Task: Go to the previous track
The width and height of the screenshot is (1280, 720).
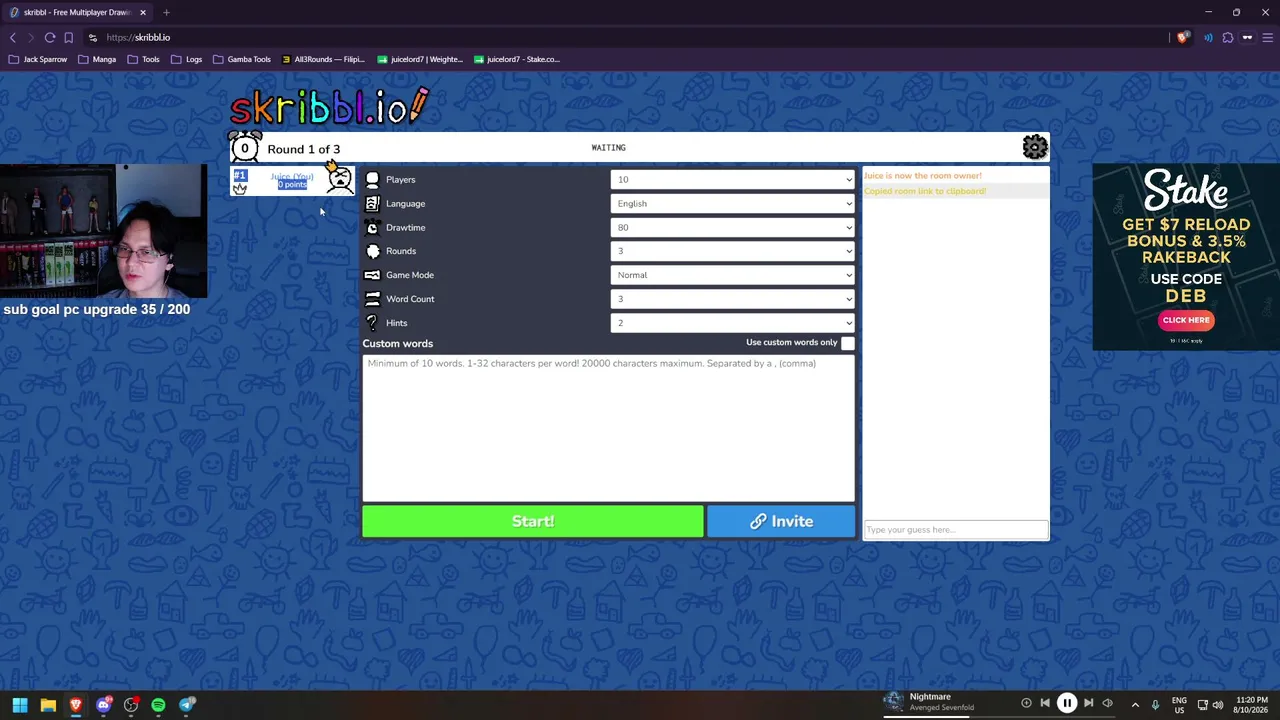Action: click(1045, 703)
